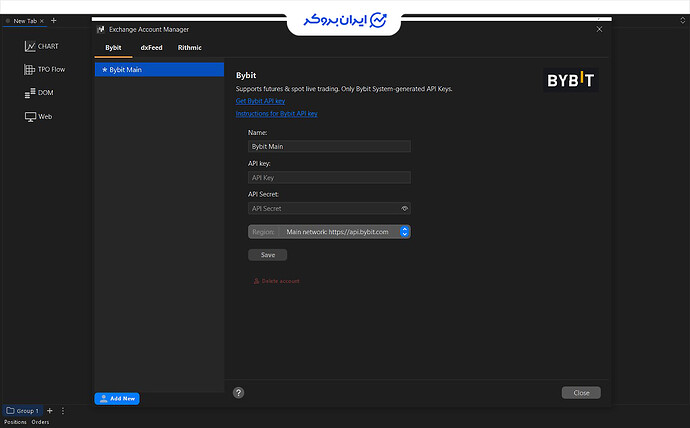690x428 pixels.
Task: Open Instructions for Bybit API key link
Action: coord(276,113)
